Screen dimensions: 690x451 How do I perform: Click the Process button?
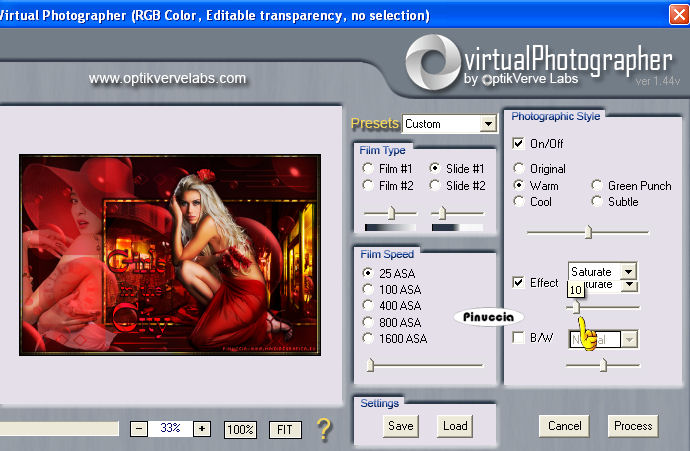pos(633,426)
